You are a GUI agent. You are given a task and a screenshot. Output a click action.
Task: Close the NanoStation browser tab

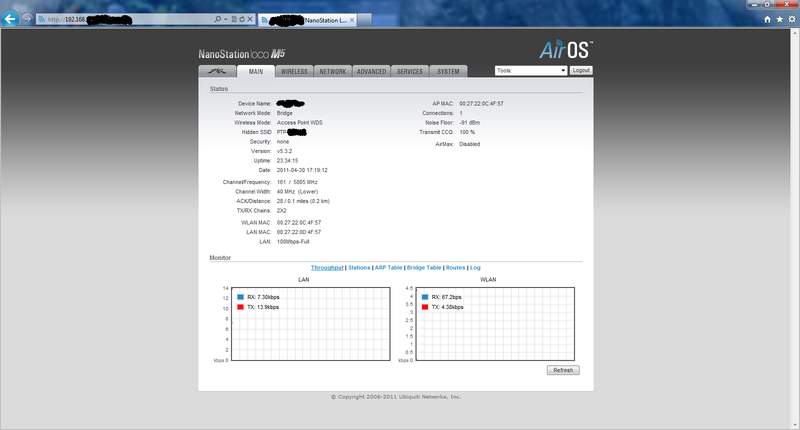[x=352, y=20]
